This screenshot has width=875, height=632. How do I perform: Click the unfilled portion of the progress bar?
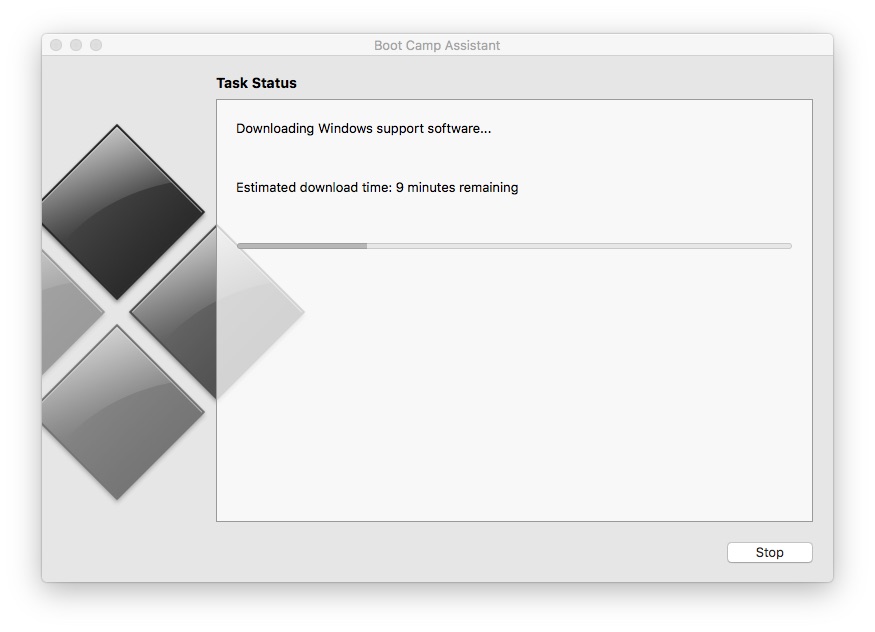point(578,245)
